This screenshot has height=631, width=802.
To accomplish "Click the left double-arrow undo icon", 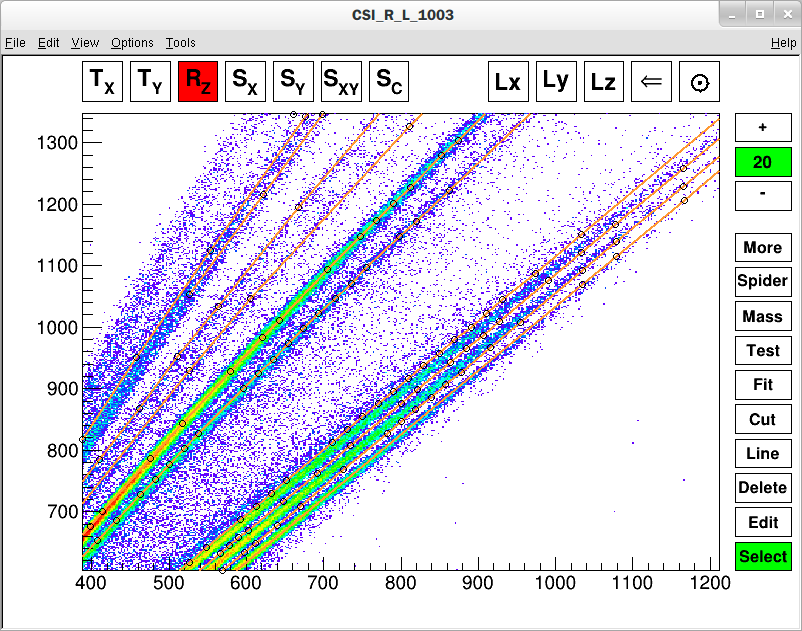I will (652, 82).
